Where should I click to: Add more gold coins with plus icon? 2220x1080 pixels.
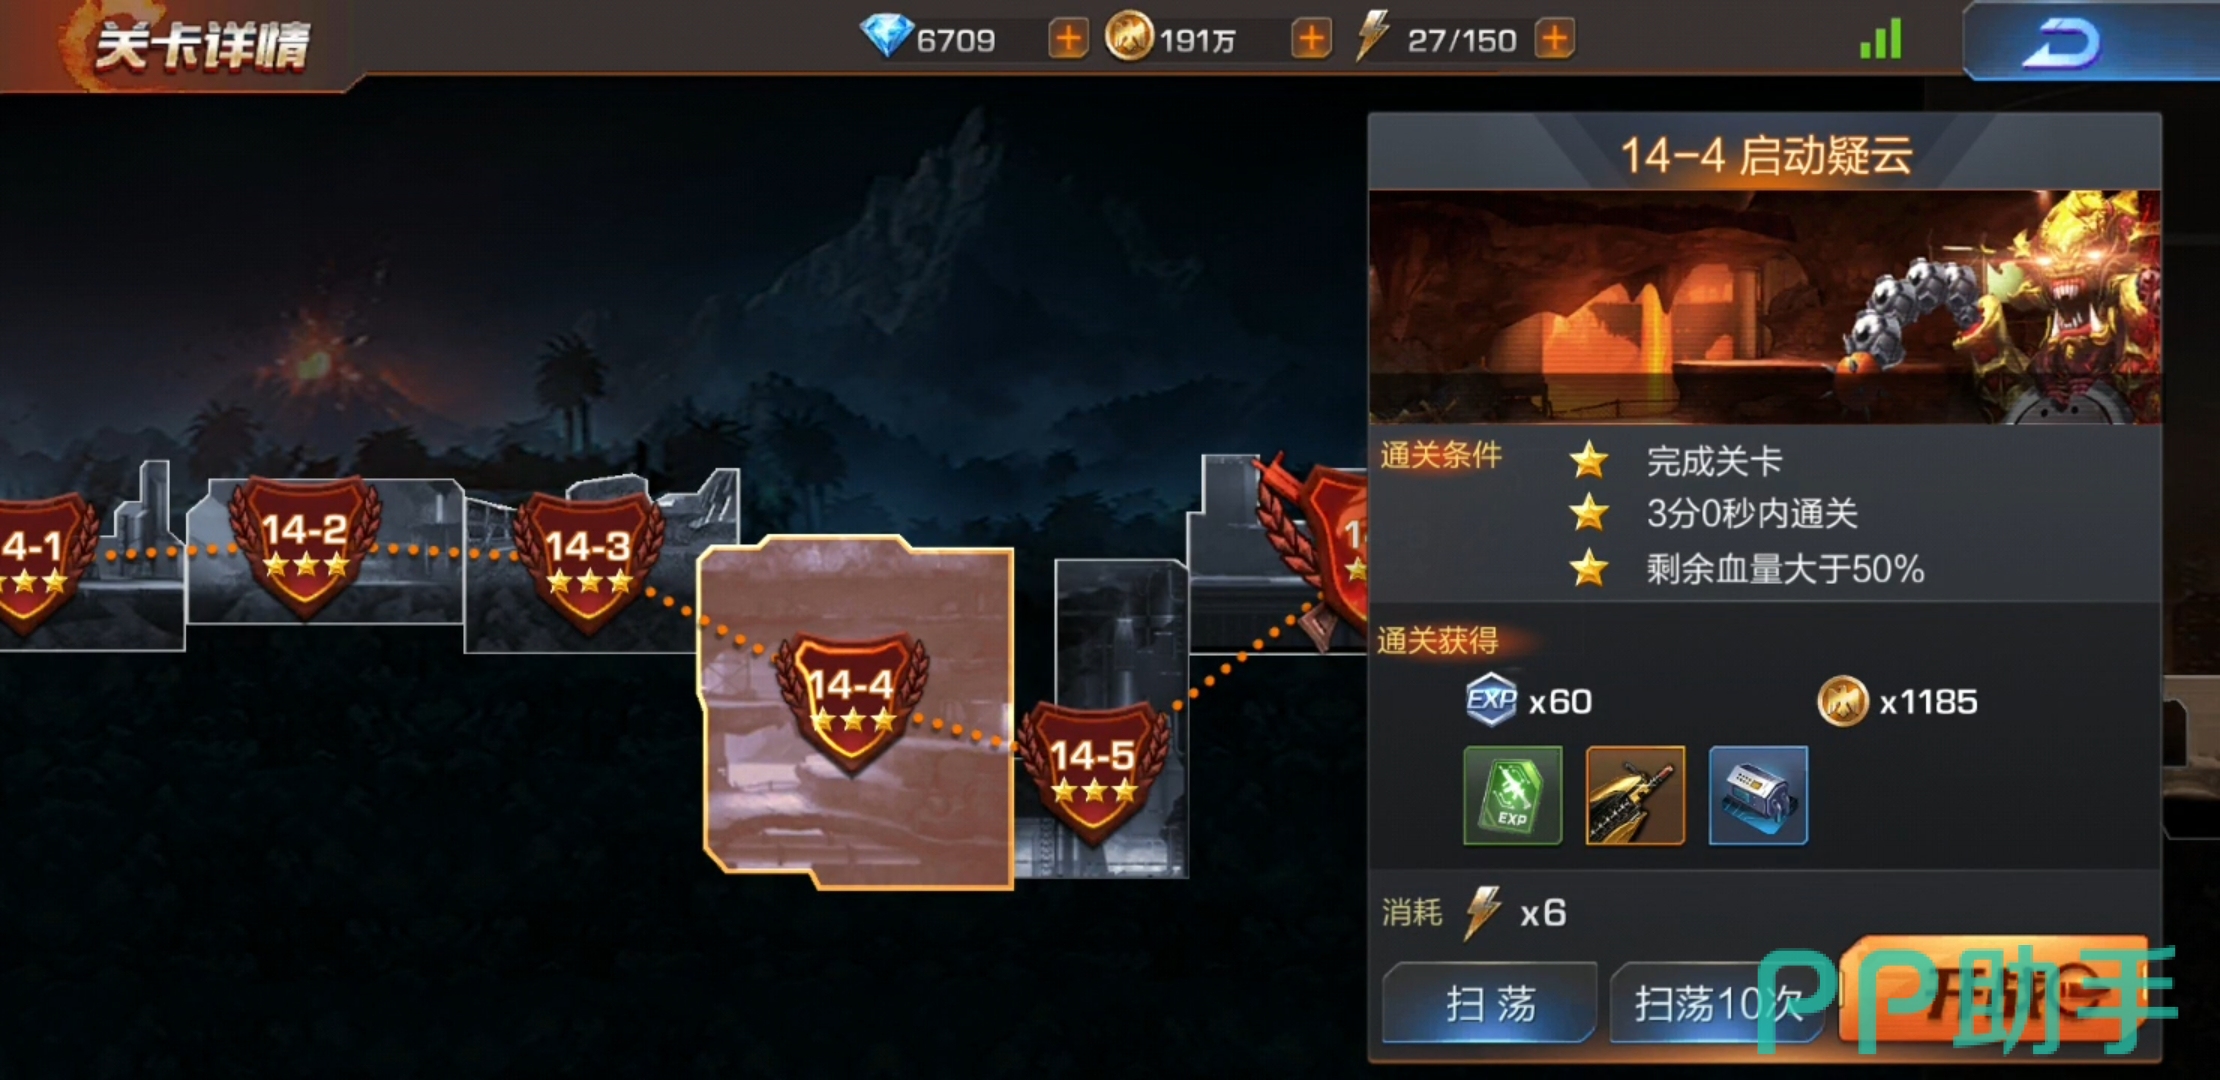(x=1311, y=40)
